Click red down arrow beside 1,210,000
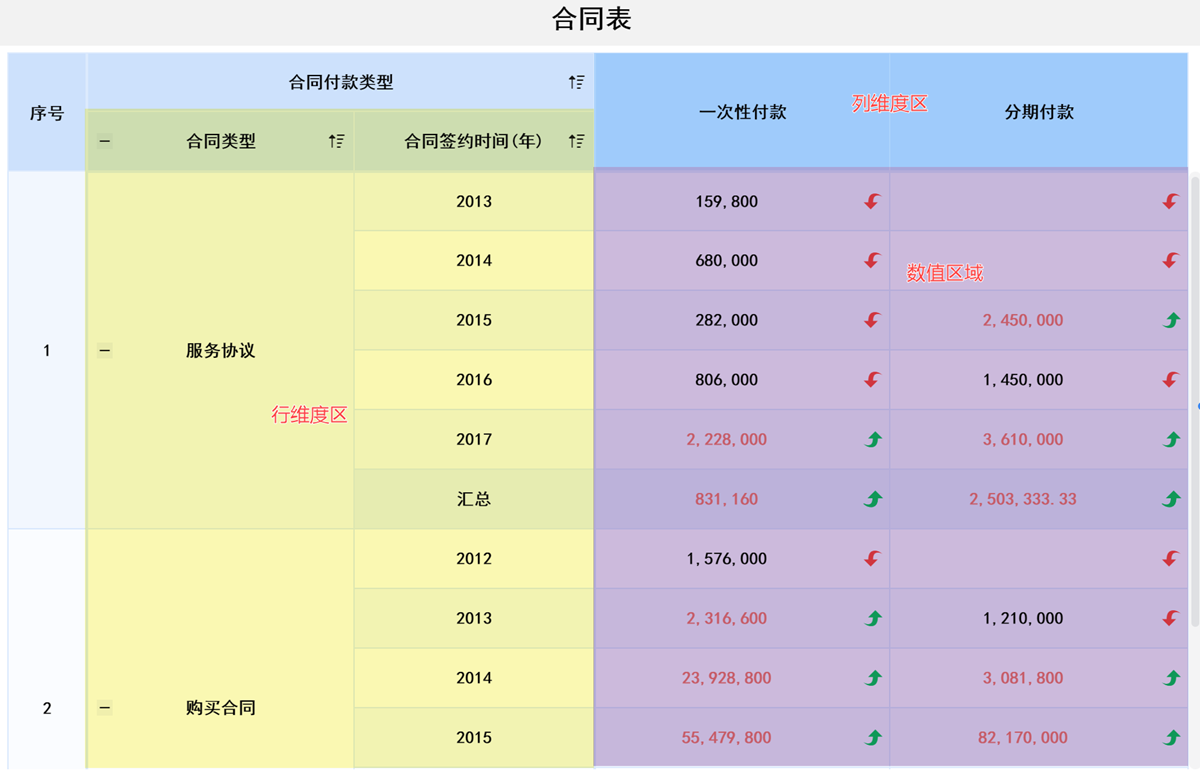This screenshot has width=1200, height=780. [x=1171, y=618]
